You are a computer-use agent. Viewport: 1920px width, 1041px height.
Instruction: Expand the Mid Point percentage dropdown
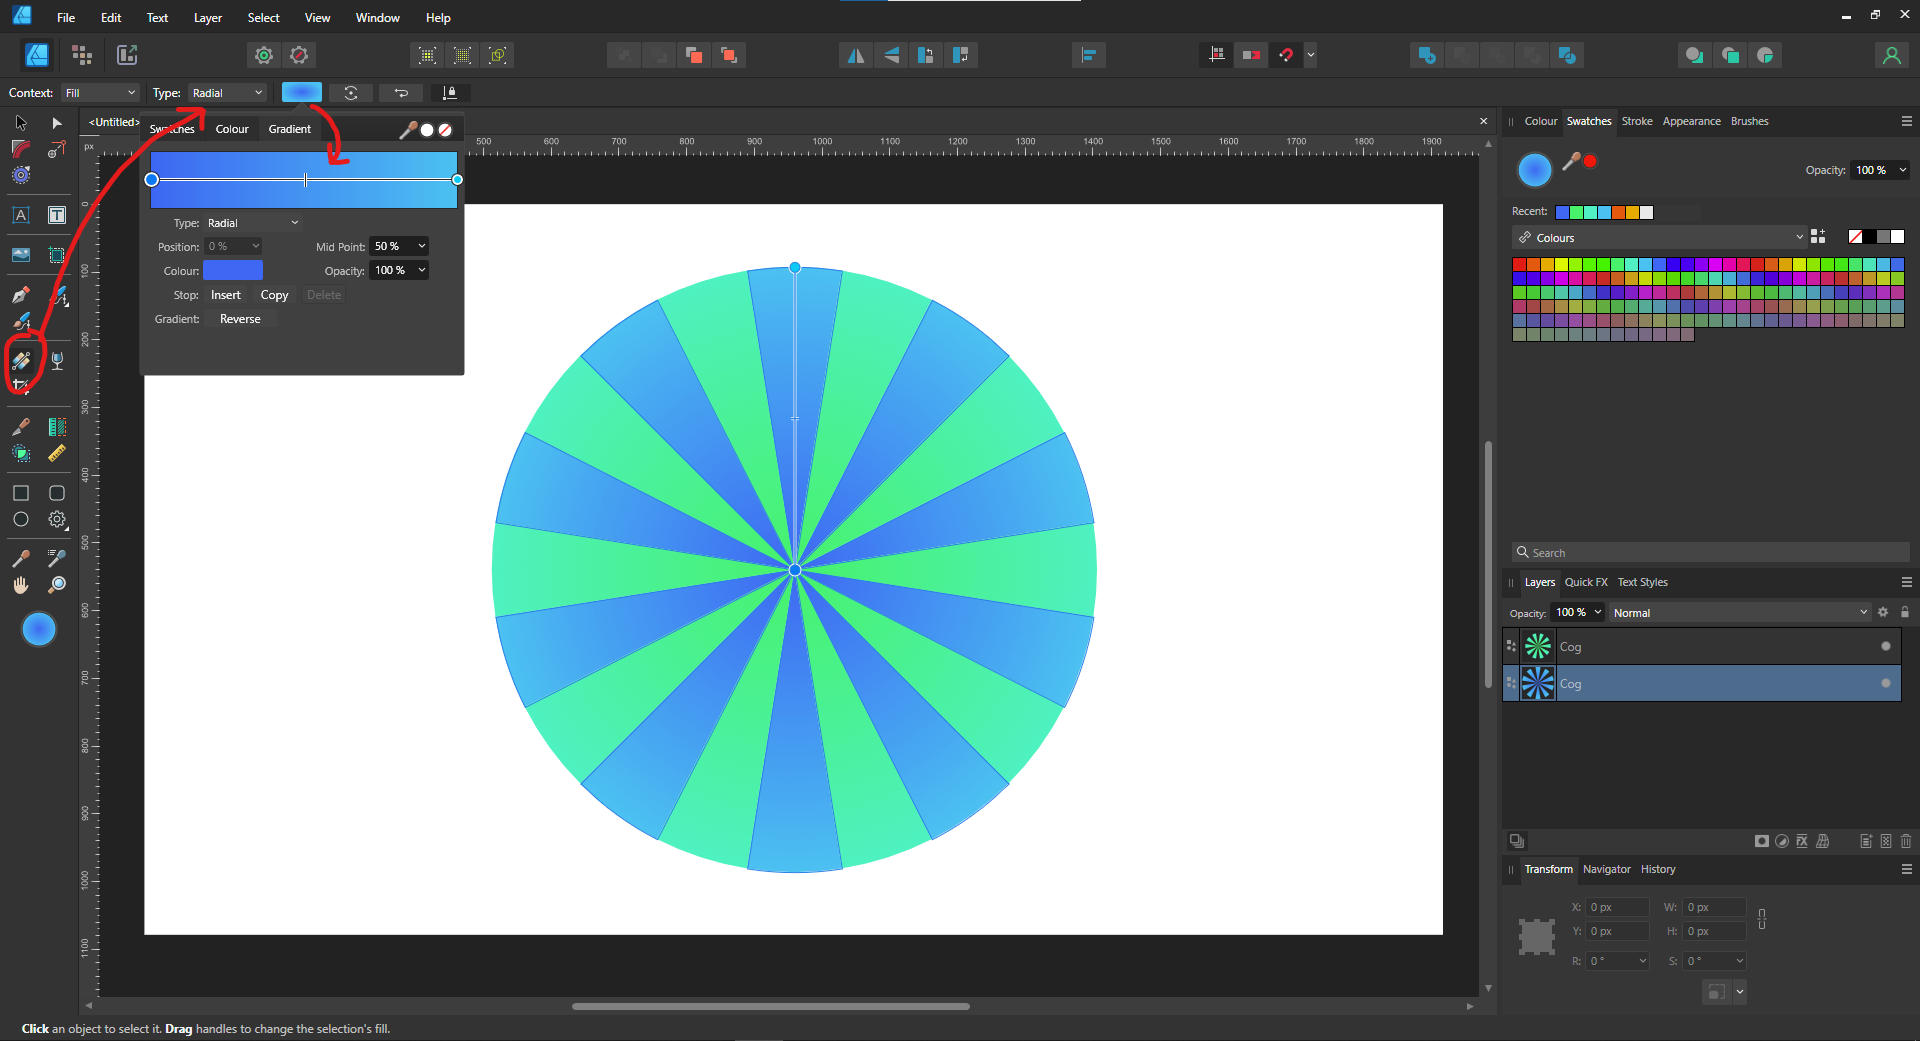coord(422,246)
